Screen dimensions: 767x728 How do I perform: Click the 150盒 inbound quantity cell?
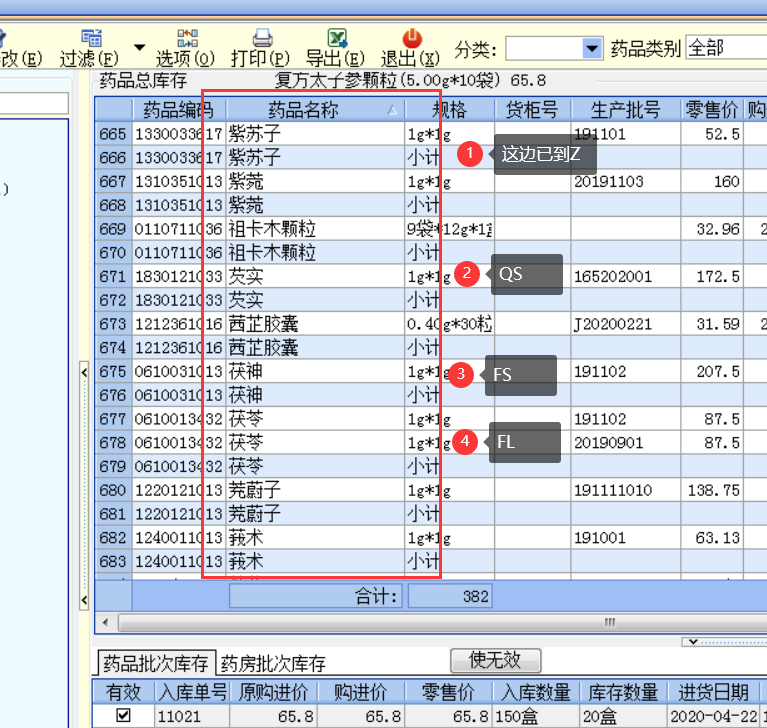(536, 716)
